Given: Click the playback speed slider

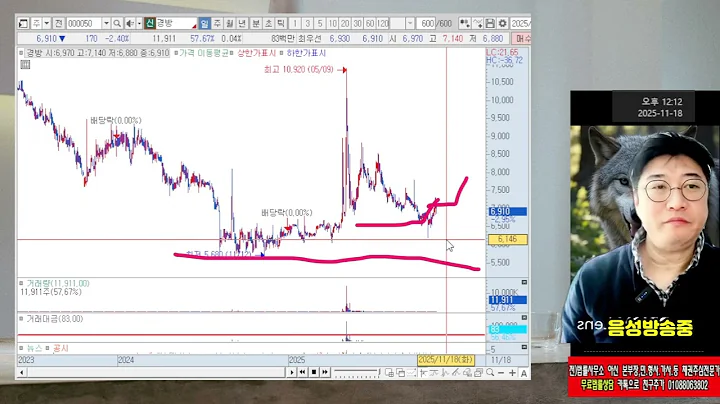Looking at the screenshot, I should [x=356, y=372].
